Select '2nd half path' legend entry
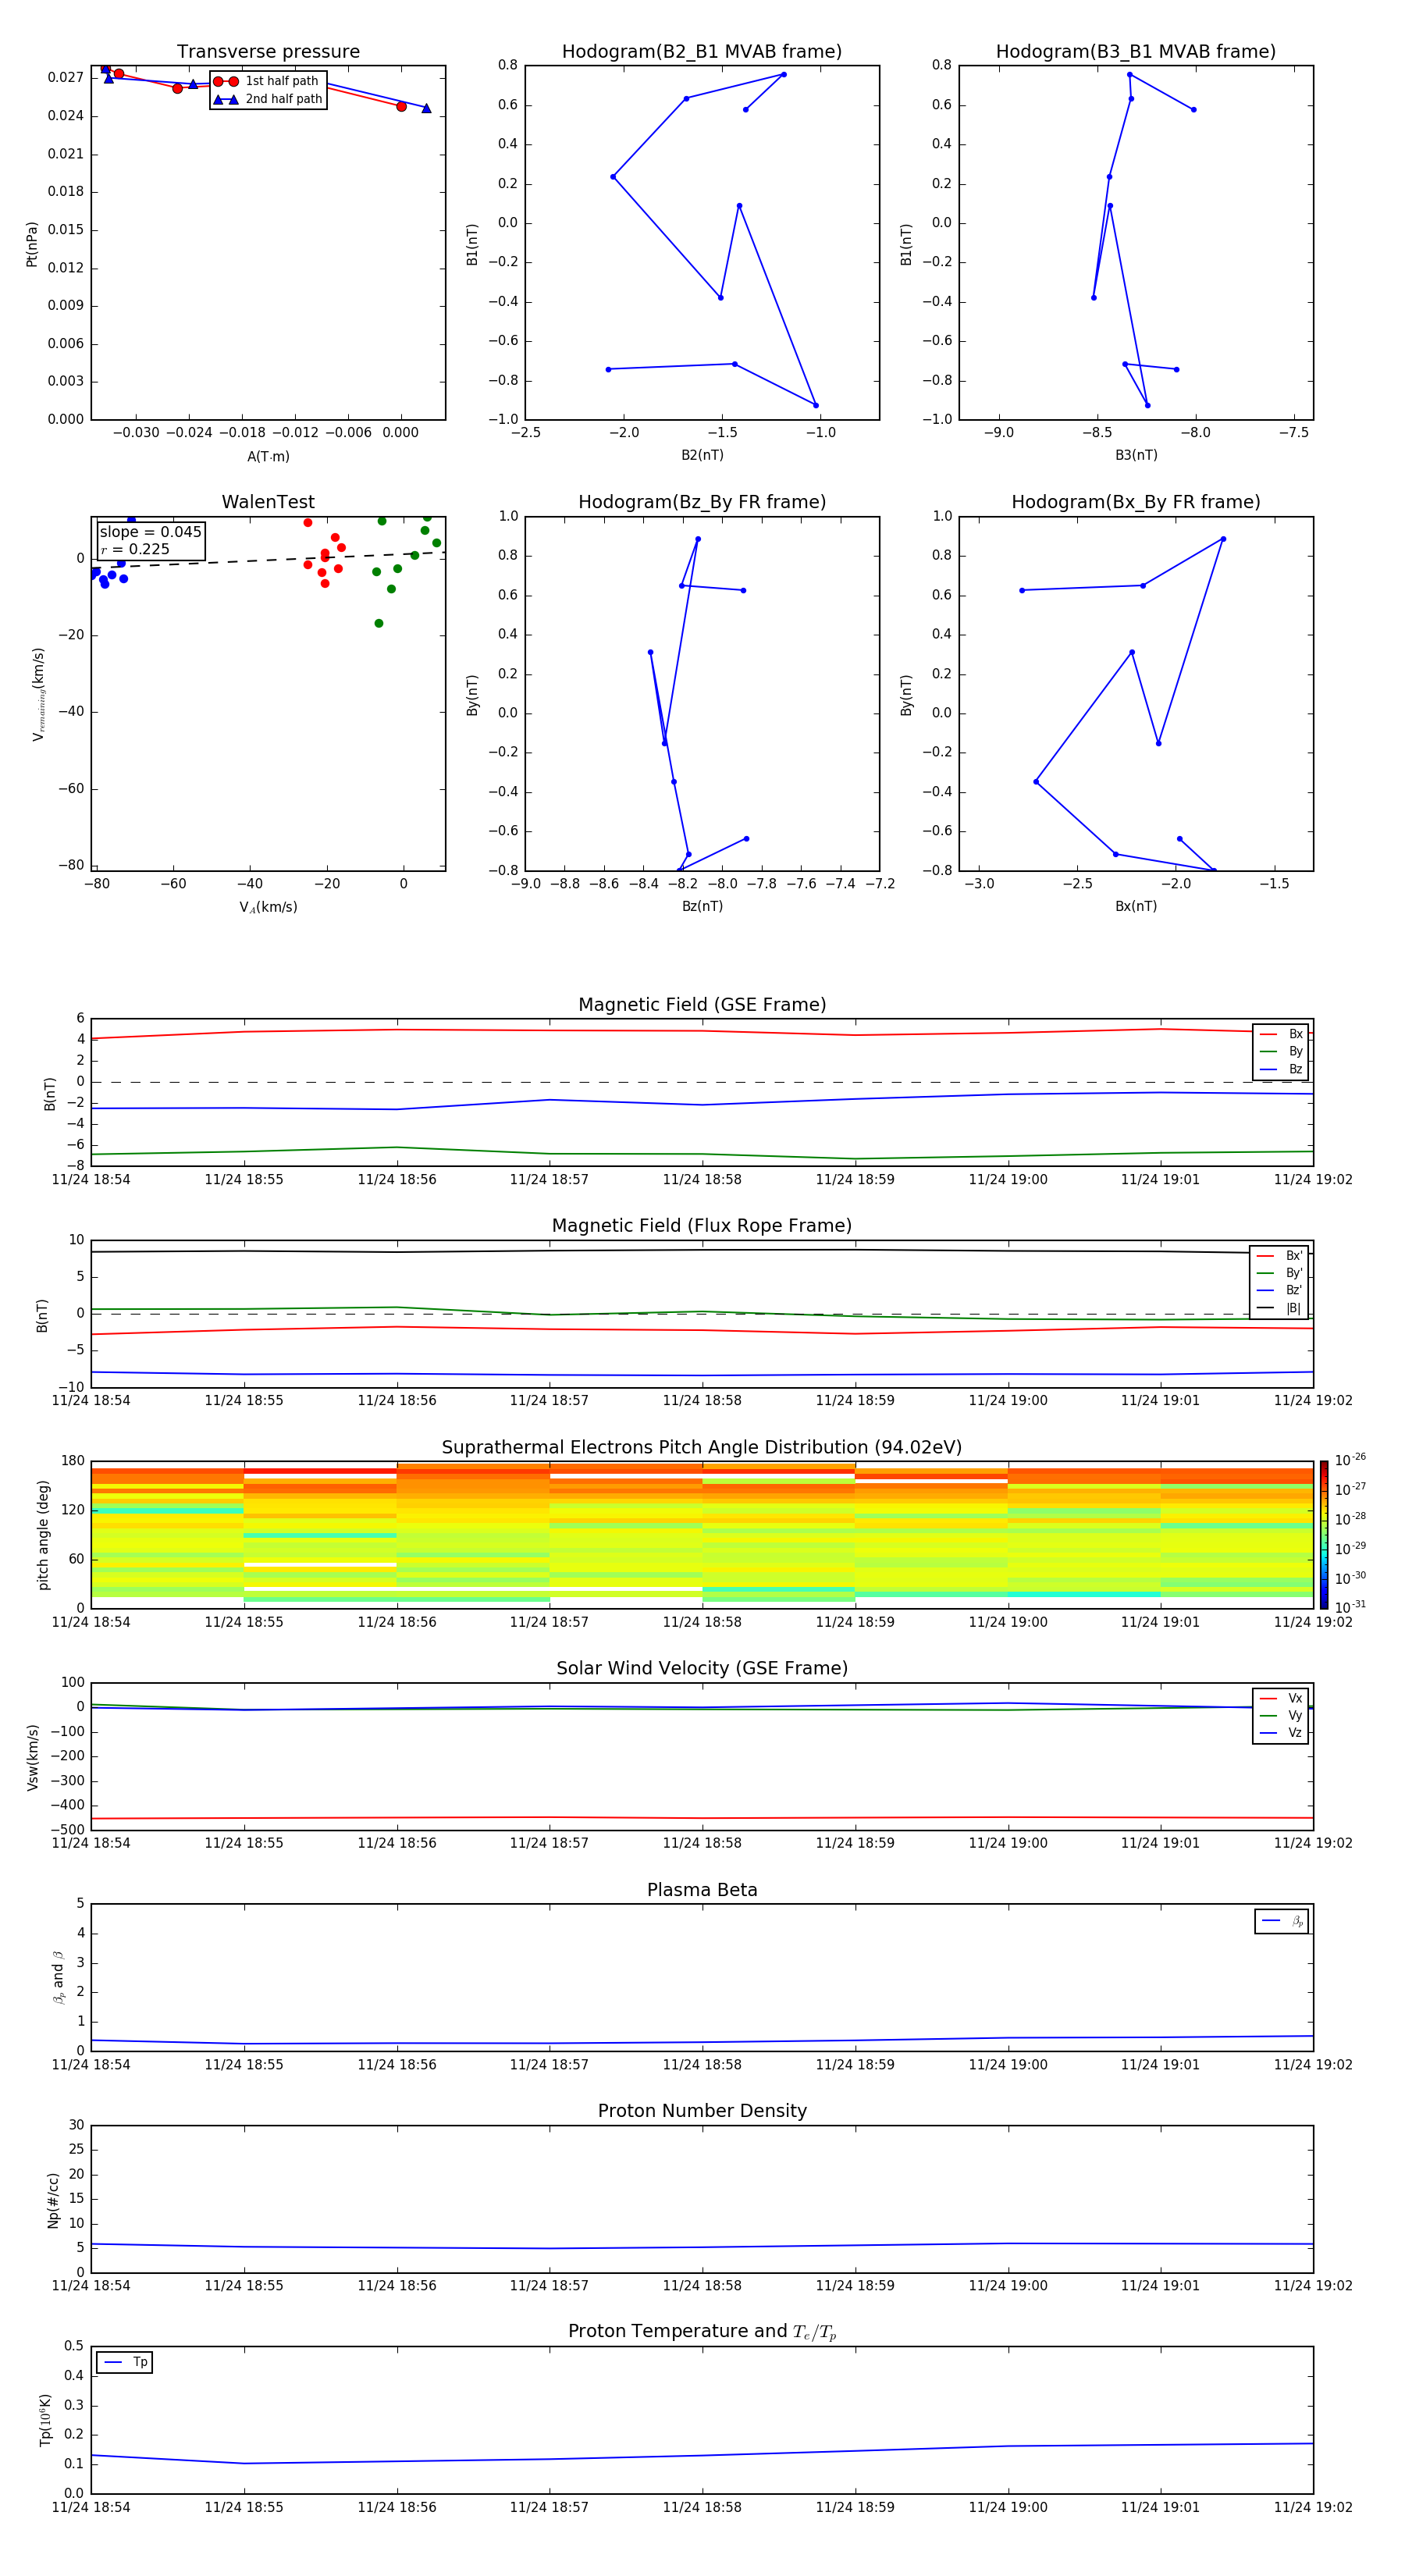Screen dimensions: 1405x2576 click(268, 99)
